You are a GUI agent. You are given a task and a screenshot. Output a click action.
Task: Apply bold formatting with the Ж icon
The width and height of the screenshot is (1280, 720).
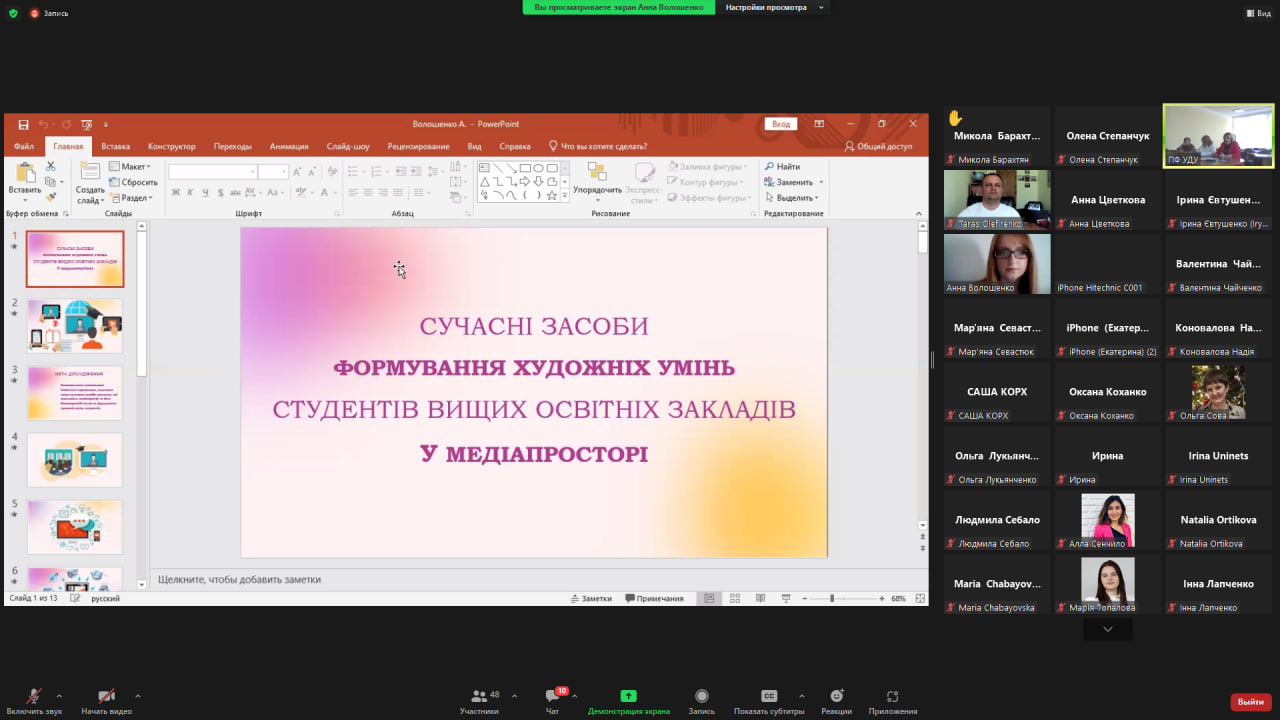point(174,191)
